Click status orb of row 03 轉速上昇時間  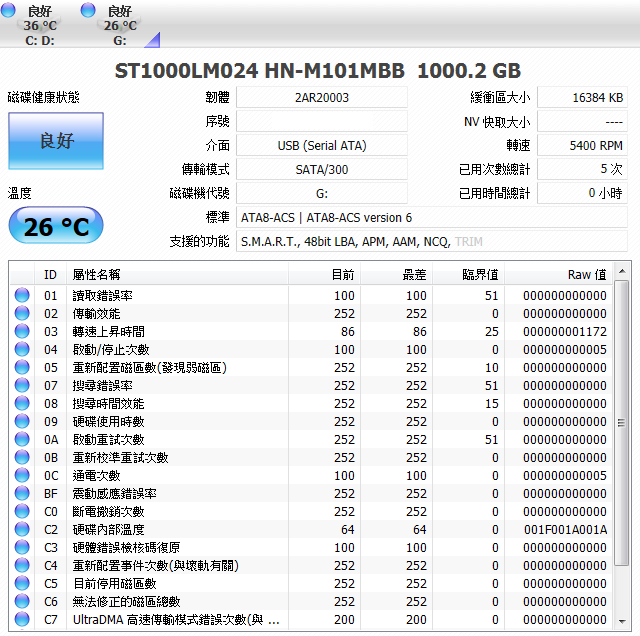(x=22, y=331)
